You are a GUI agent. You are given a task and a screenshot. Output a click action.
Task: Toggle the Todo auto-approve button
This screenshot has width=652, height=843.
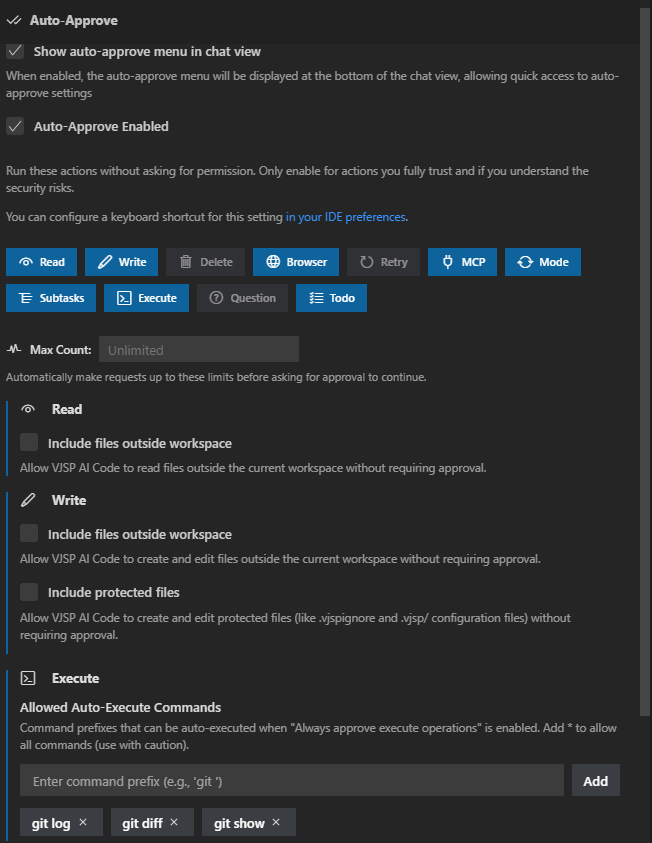pyautogui.click(x=331, y=298)
